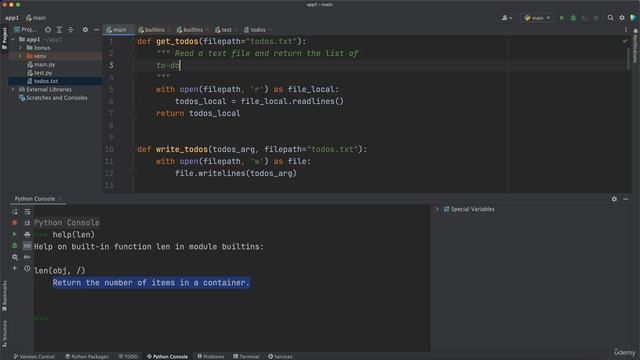Open Services tool window
The height and width of the screenshot is (360, 640).
pos(280,356)
